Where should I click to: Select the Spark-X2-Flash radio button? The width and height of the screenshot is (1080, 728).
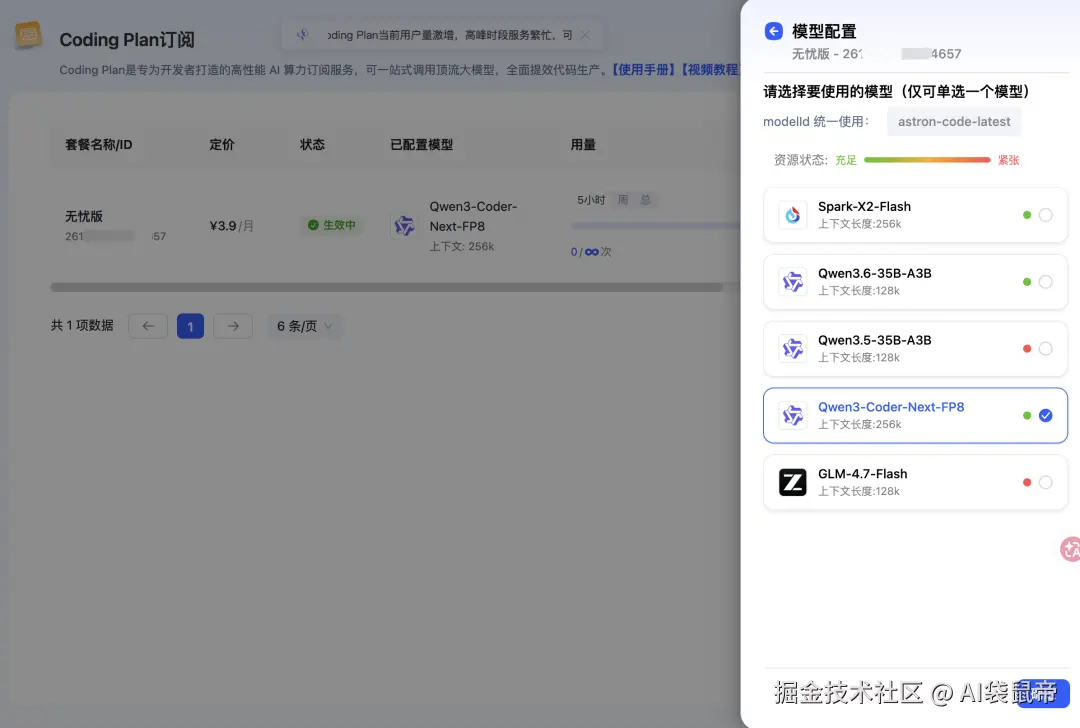pos(1046,215)
